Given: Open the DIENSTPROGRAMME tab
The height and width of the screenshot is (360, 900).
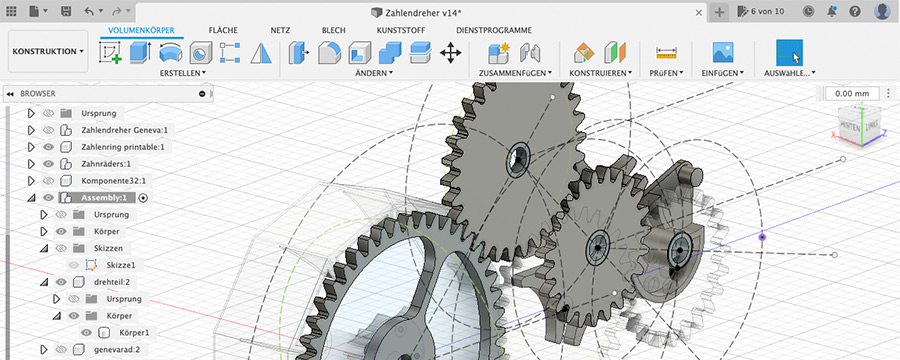Looking at the screenshot, I should click(494, 30).
